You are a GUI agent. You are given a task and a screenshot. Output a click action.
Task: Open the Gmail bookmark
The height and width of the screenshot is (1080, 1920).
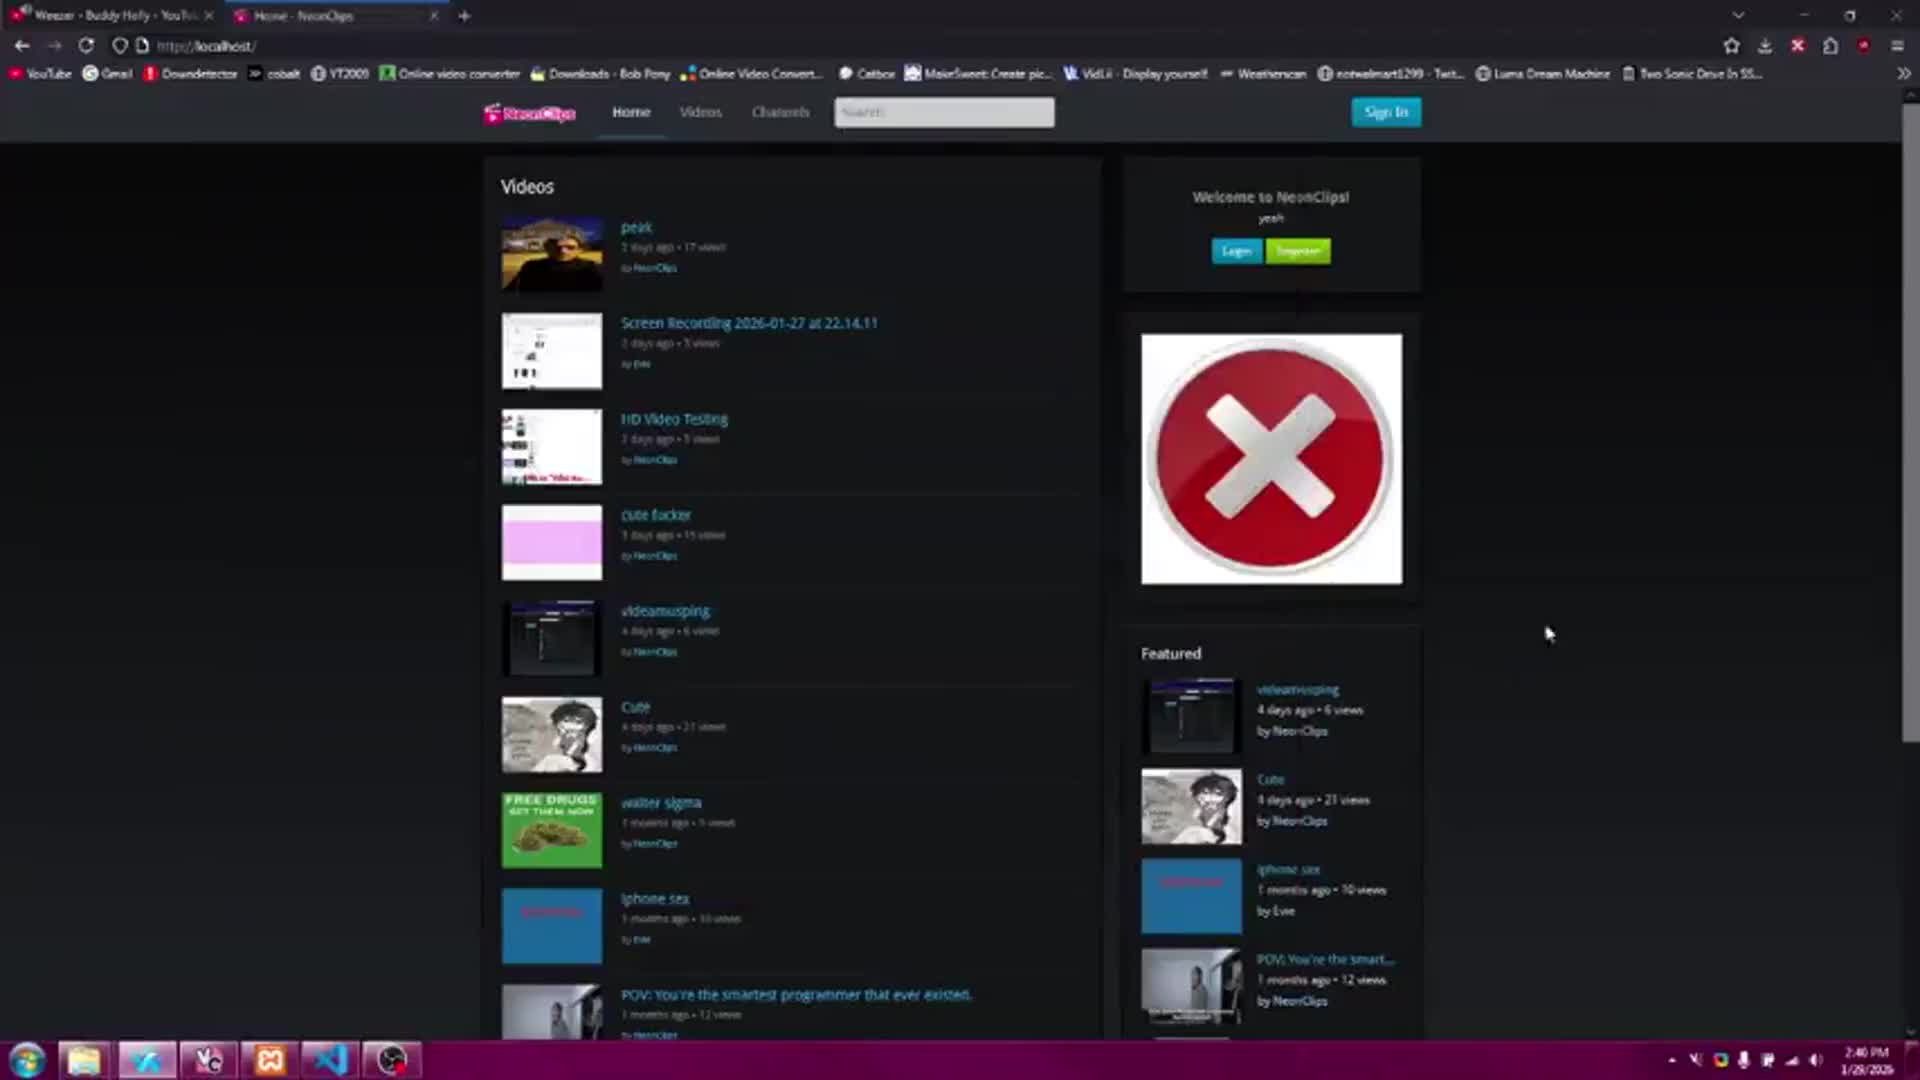click(108, 74)
